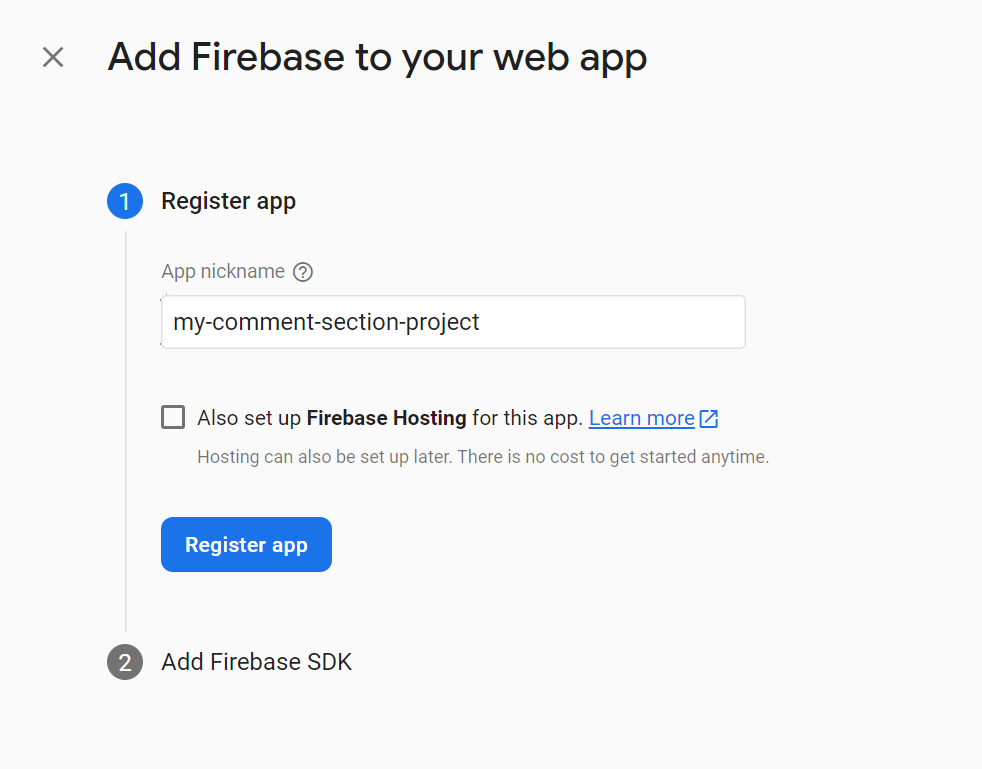Image resolution: width=982 pixels, height=769 pixels.
Task: Click the gray step 2 circle indicator
Action: [125, 662]
